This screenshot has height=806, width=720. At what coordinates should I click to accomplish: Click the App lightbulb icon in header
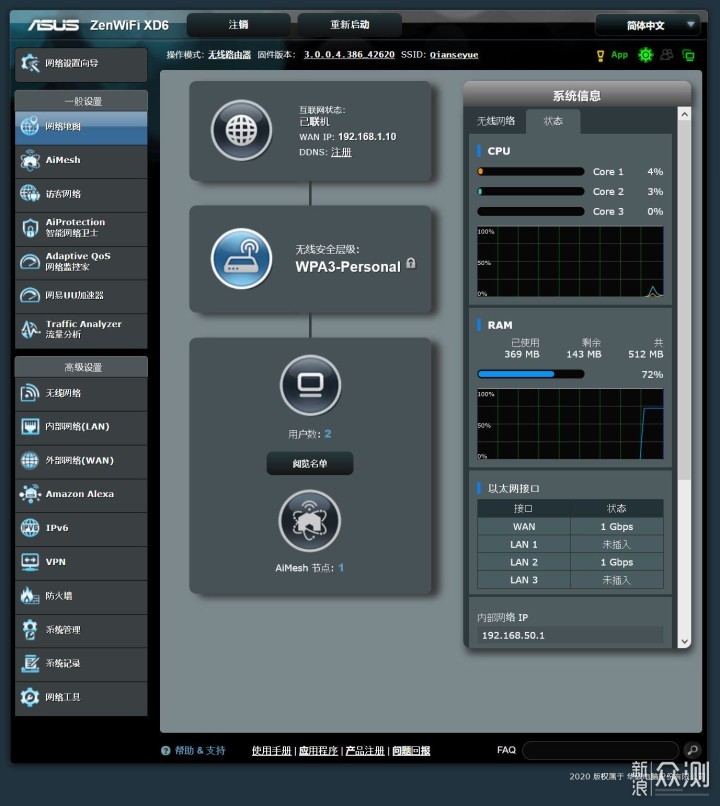coord(600,56)
